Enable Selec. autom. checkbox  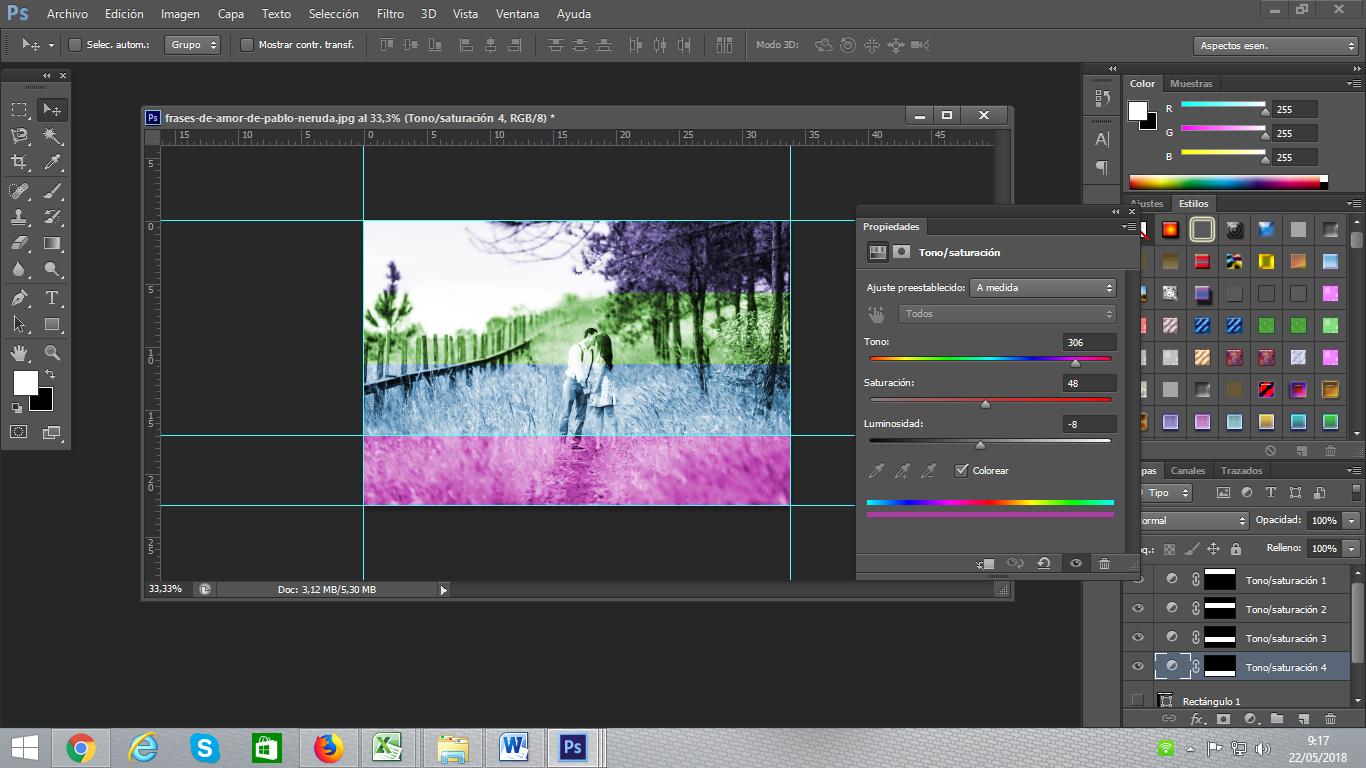[75, 45]
